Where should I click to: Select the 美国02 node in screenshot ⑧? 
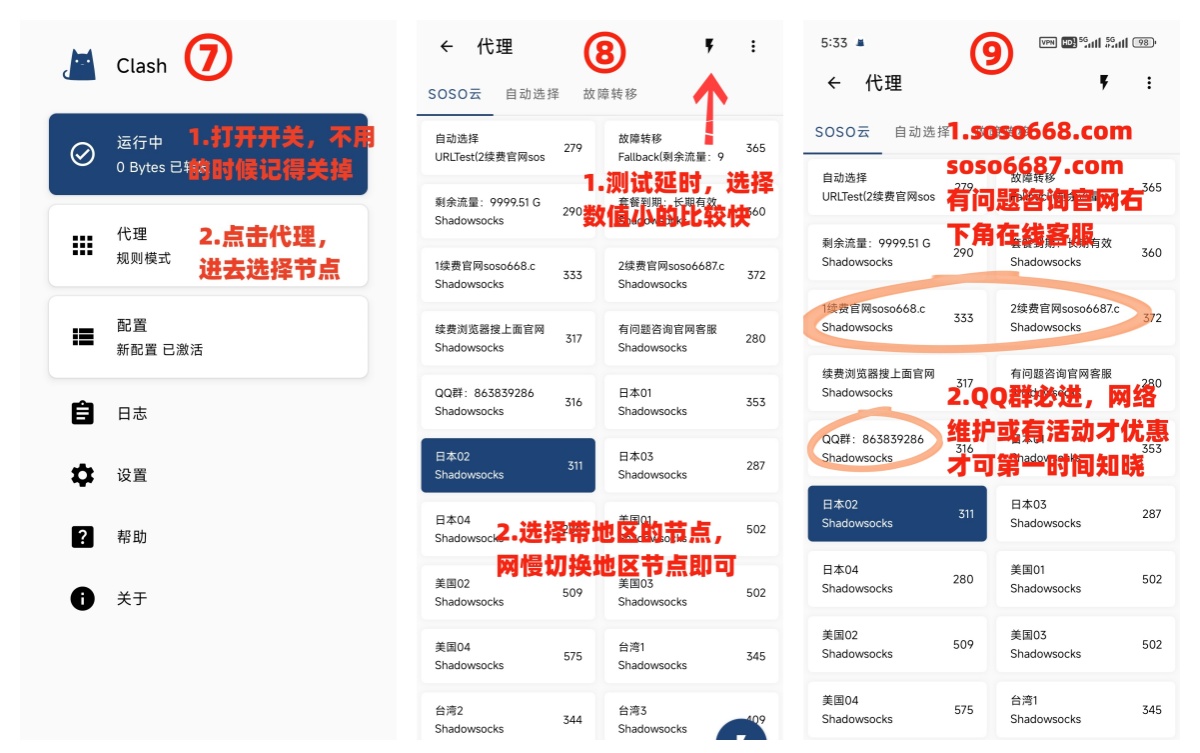(x=508, y=592)
